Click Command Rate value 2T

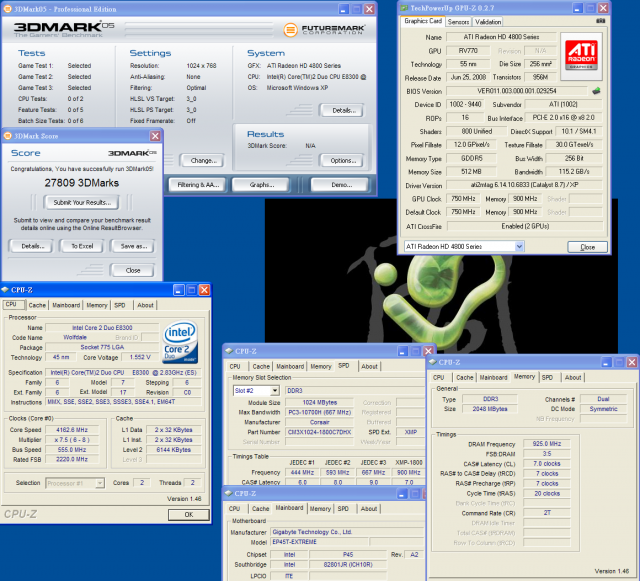pos(547,513)
